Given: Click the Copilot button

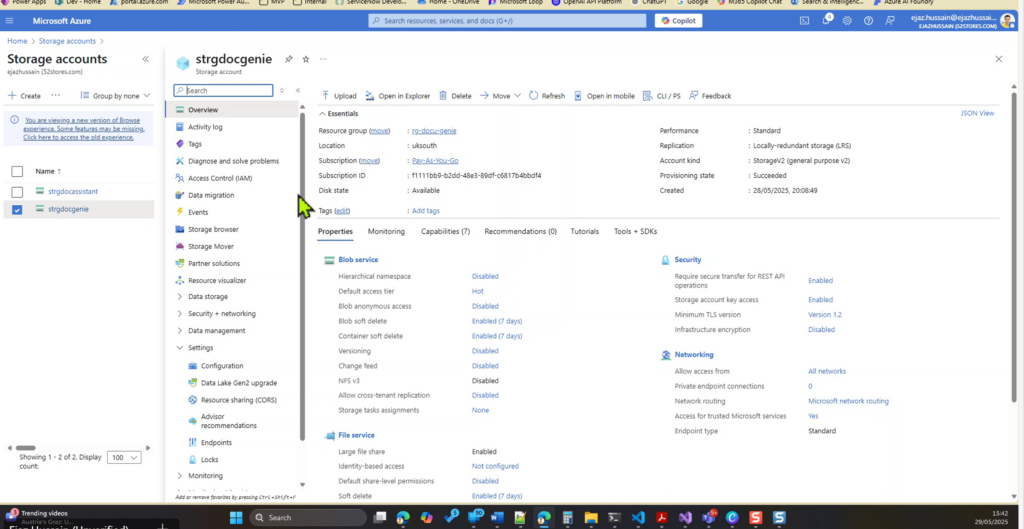Looking at the screenshot, I should click(x=678, y=21).
